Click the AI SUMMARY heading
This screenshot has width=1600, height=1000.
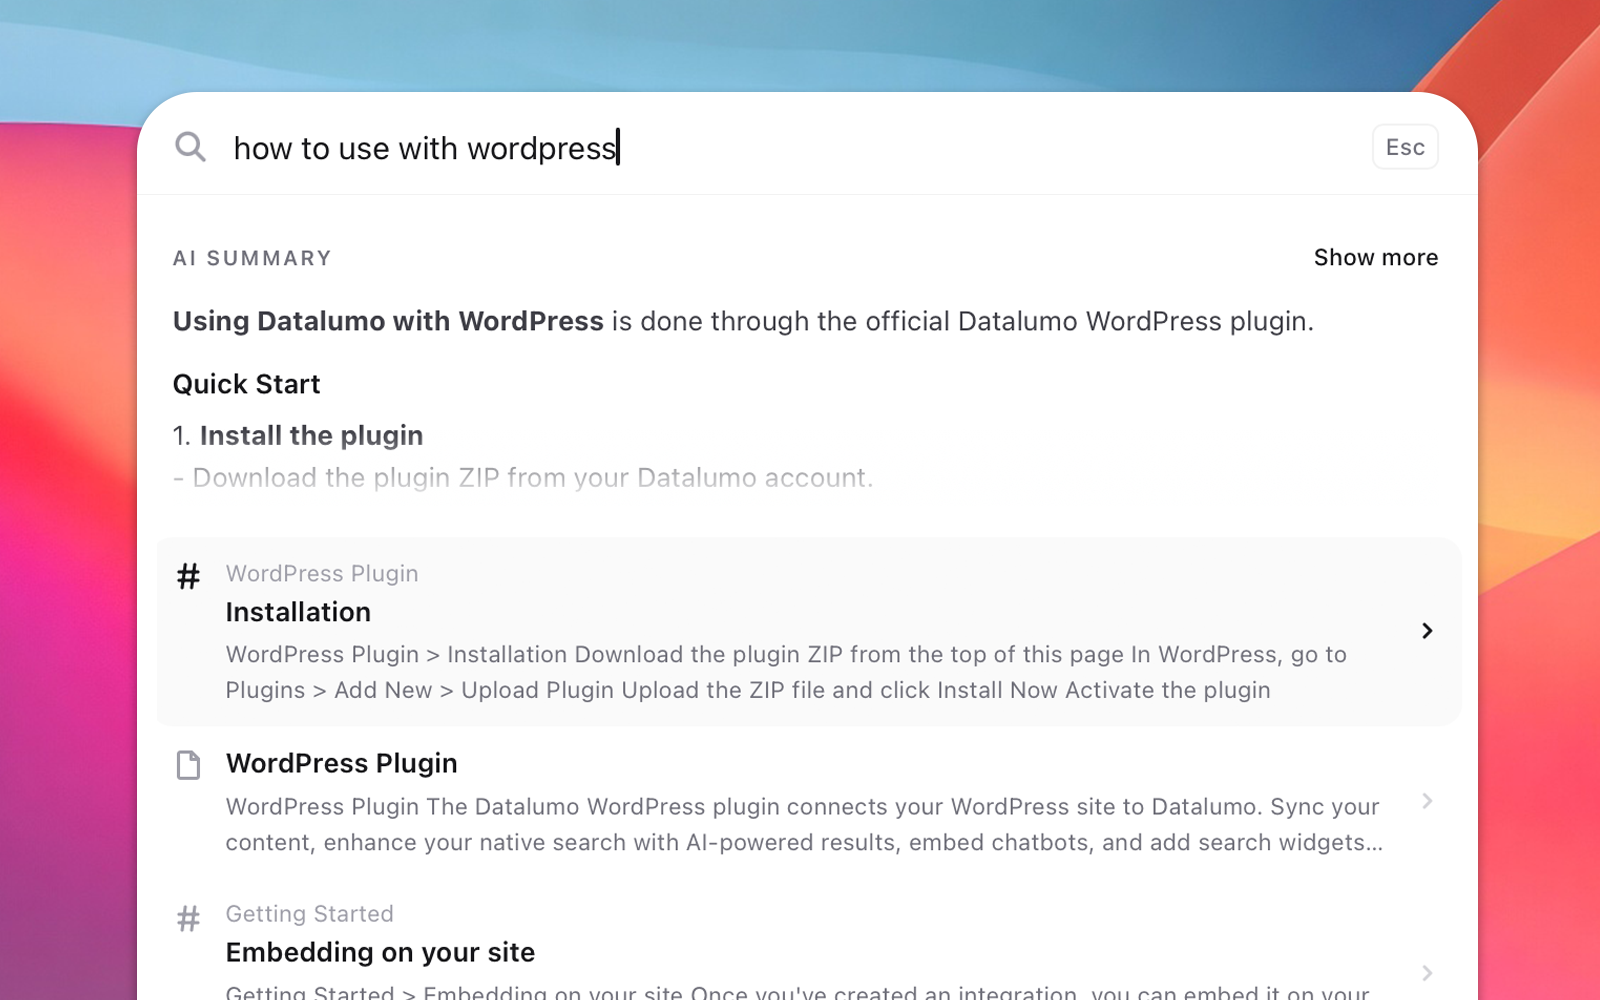252,258
